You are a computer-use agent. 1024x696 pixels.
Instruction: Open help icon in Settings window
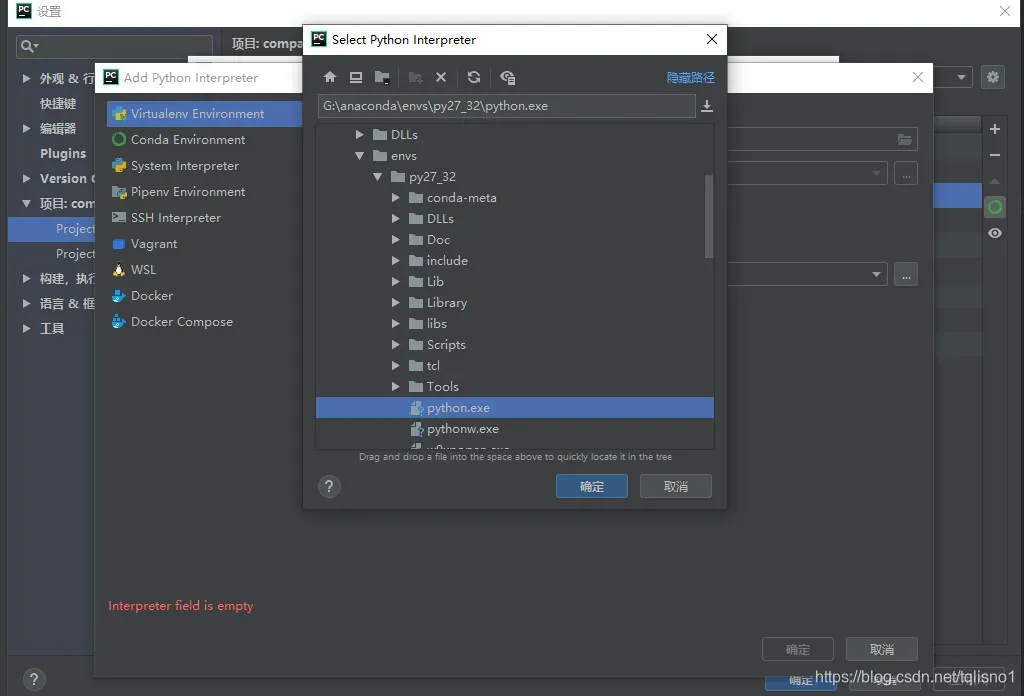pyautogui.click(x=34, y=680)
